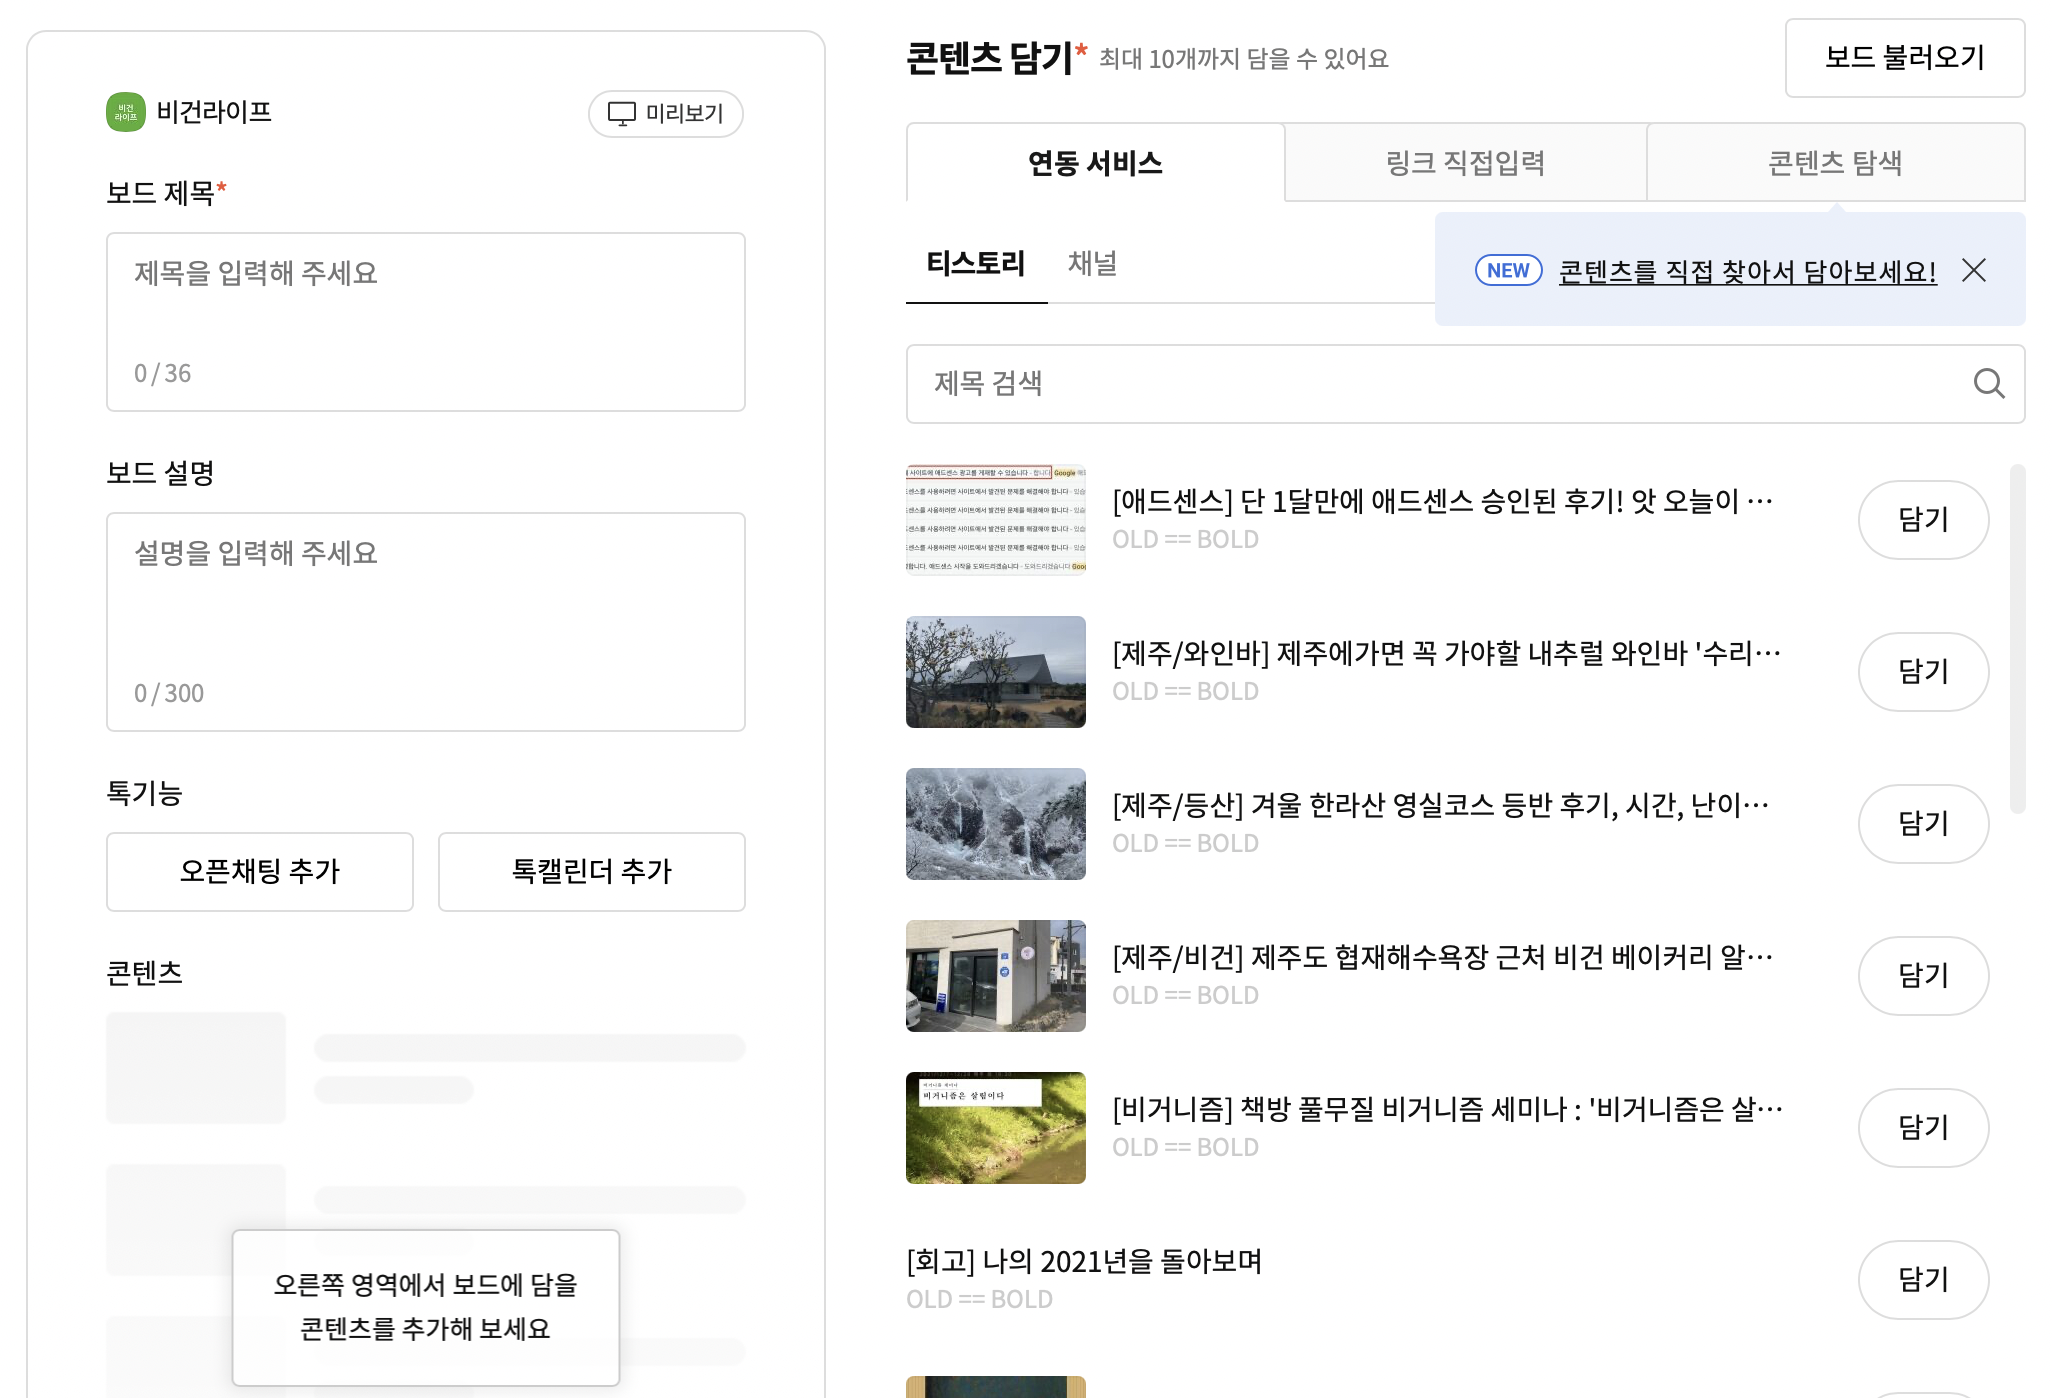Click 담기 for the 애드센스 post
This screenshot has width=2052, height=1398.
[x=1923, y=520]
